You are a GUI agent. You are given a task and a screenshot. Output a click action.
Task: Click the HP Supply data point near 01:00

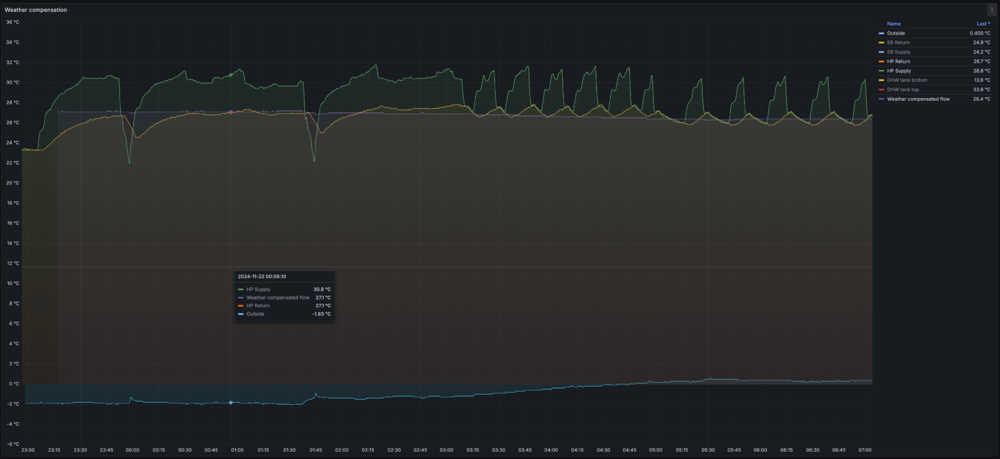(x=231, y=75)
